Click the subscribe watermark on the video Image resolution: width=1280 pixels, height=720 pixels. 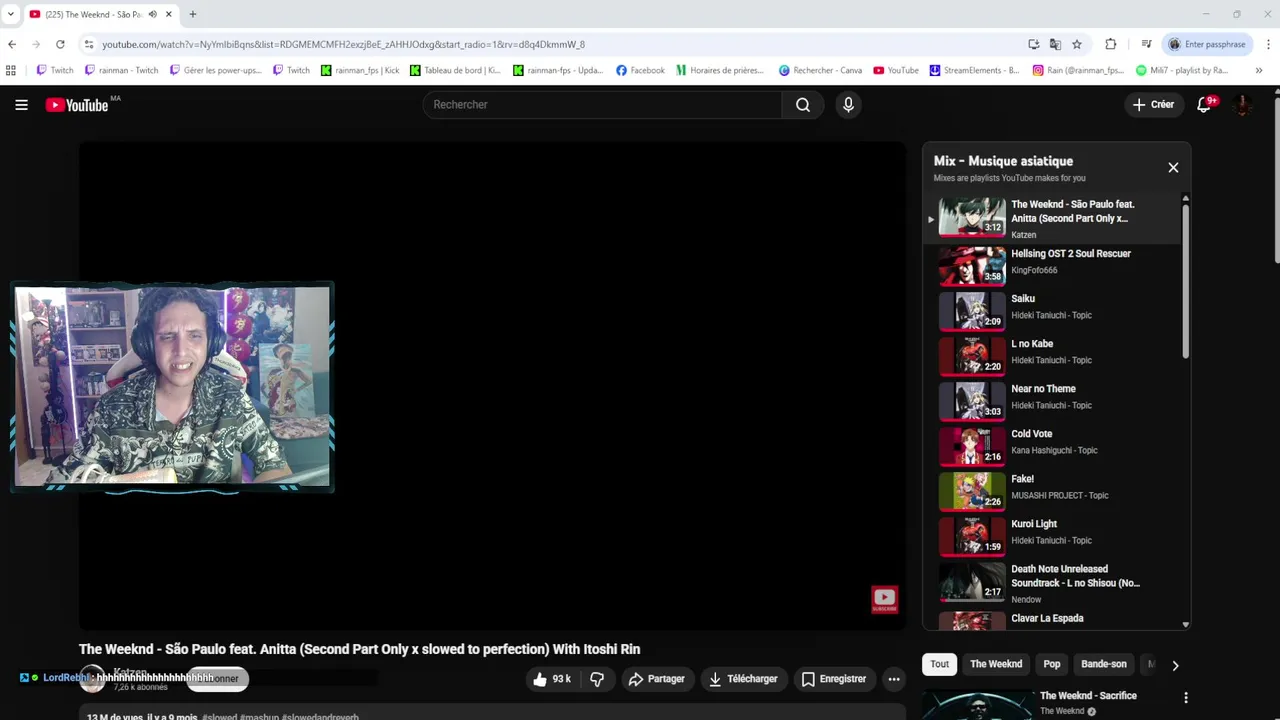click(x=884, y=599)
